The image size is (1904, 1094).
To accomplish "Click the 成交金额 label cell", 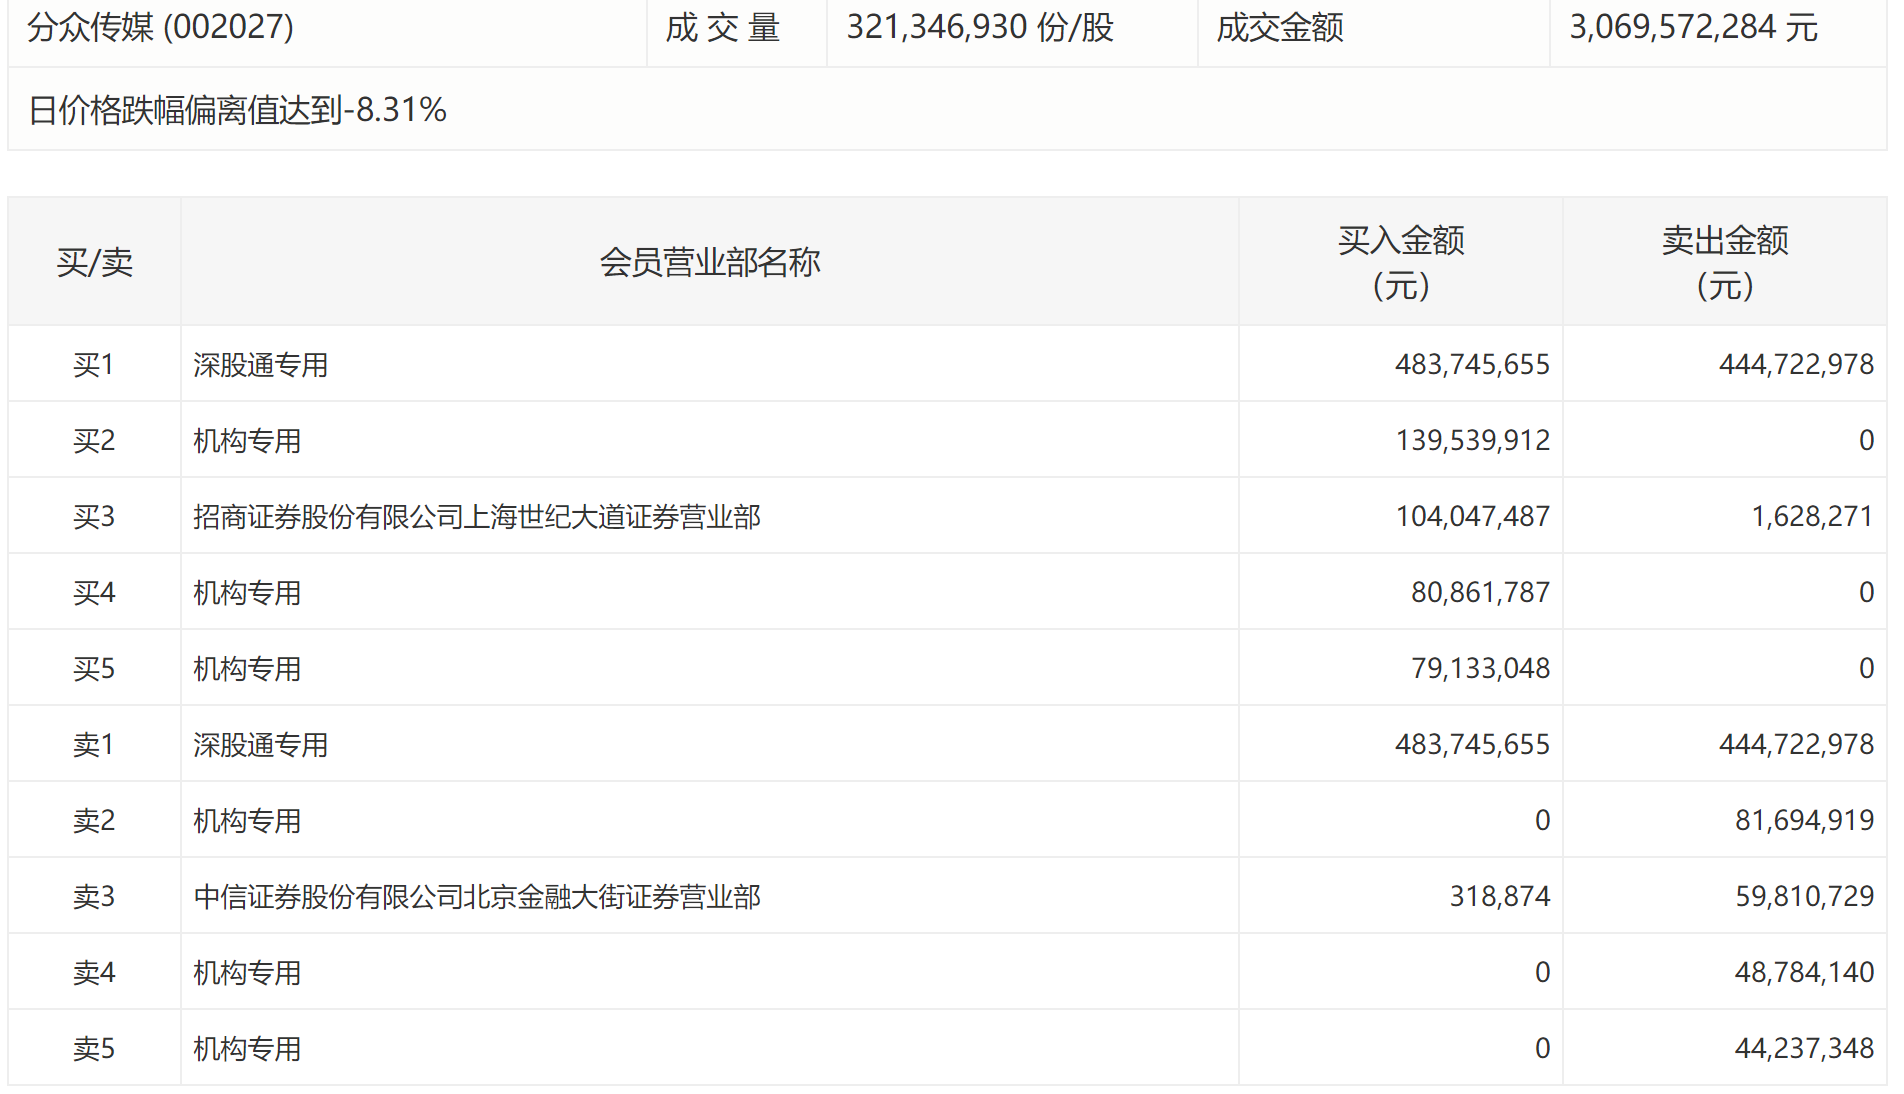I will [1280, 28].
